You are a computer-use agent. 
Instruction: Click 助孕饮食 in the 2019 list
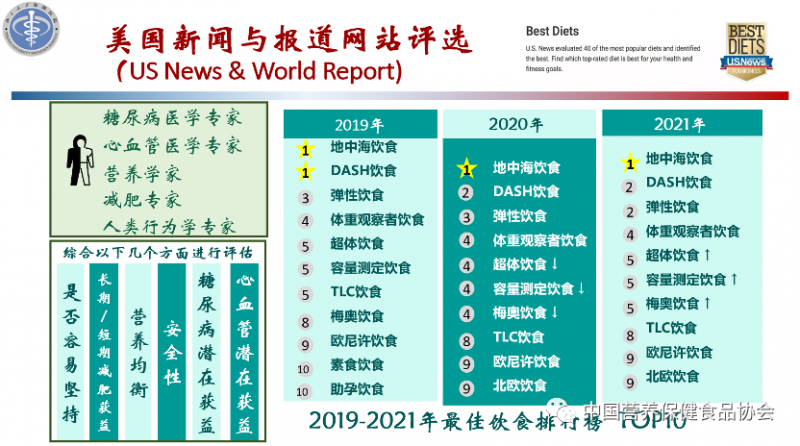click(357, 389)
